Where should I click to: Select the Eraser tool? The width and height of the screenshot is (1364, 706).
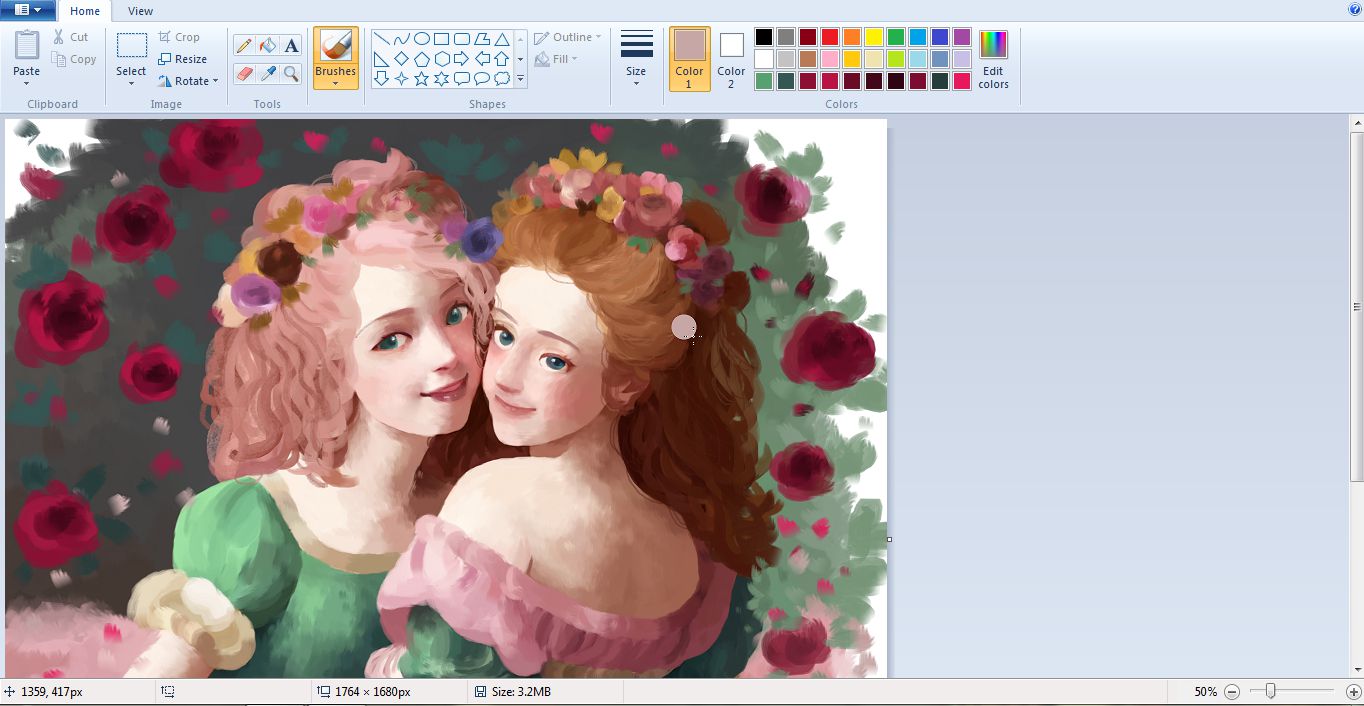(x=244, y=74)
